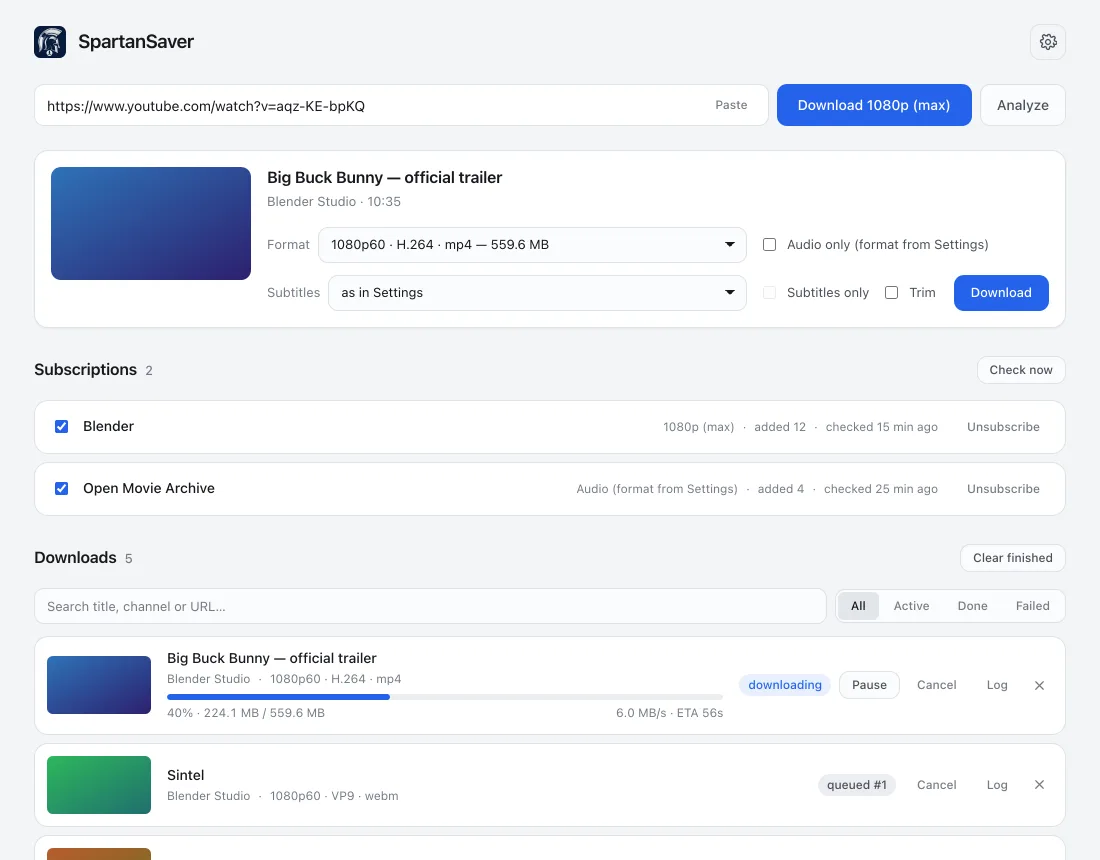The height and width of the screenshot is (860, 1100).
Task: Click the Download 1080p (max) button
Action: [874, 105]
